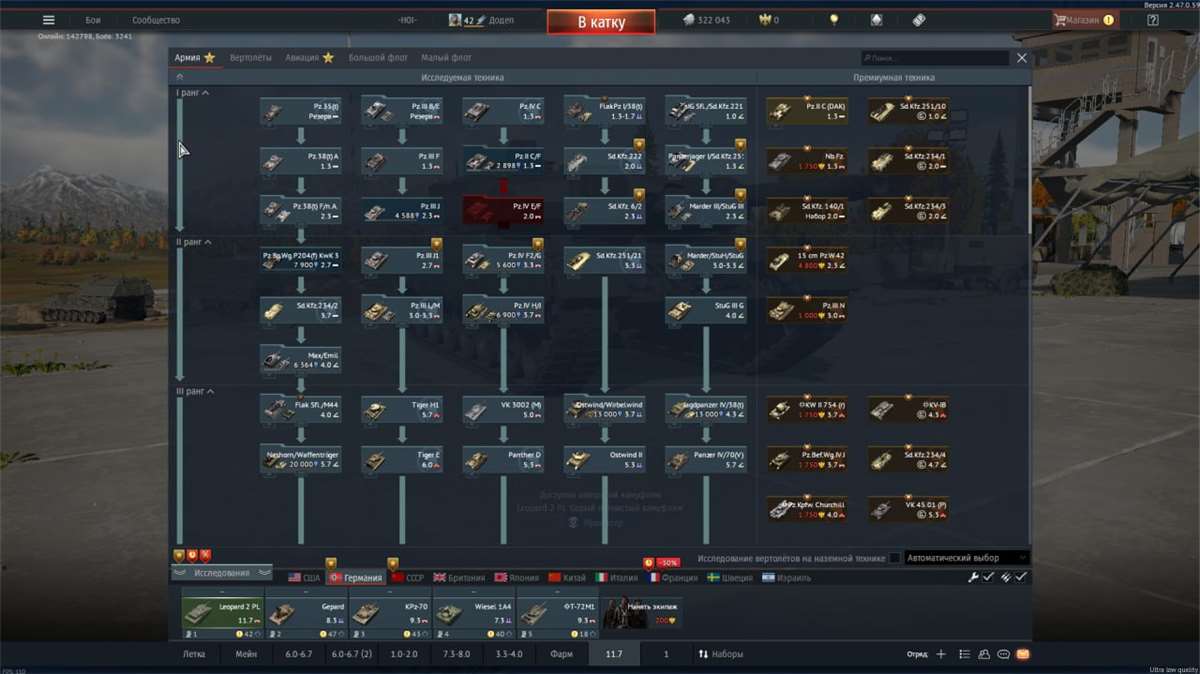Switch to the Малый флот tab
This screenshot has width=1200, height=674.
point(446,58)
